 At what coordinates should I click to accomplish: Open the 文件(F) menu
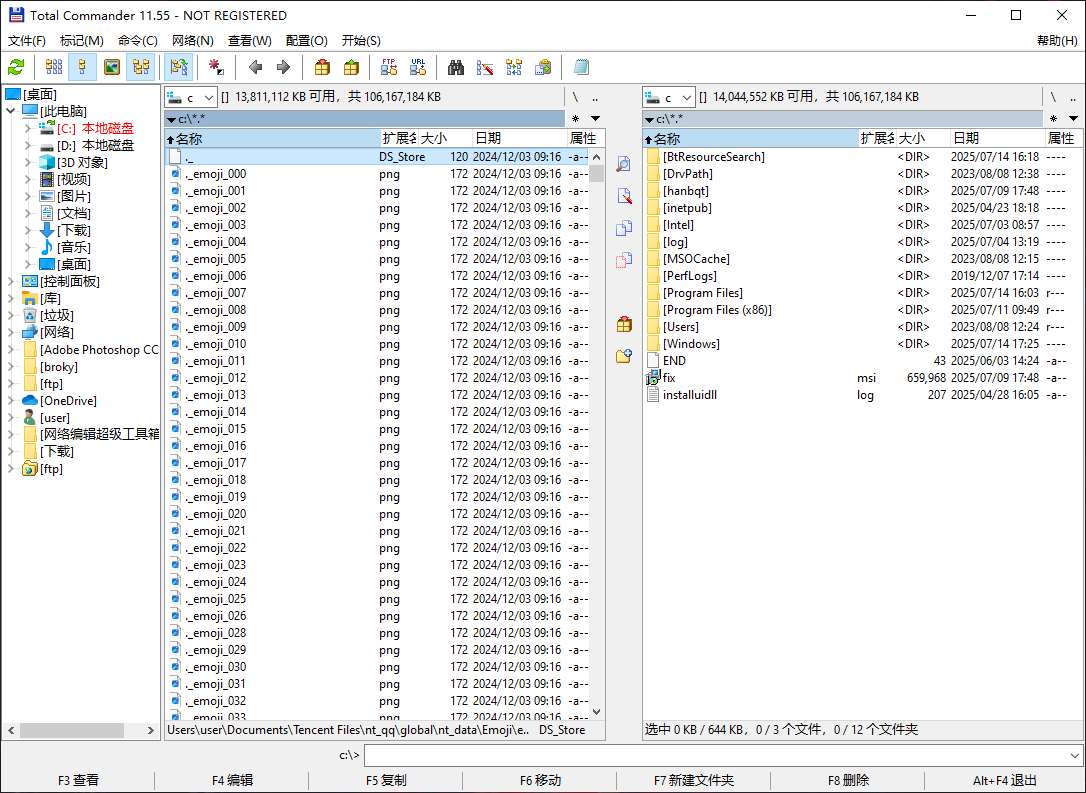pyautogui.click(x=26, y=40)
